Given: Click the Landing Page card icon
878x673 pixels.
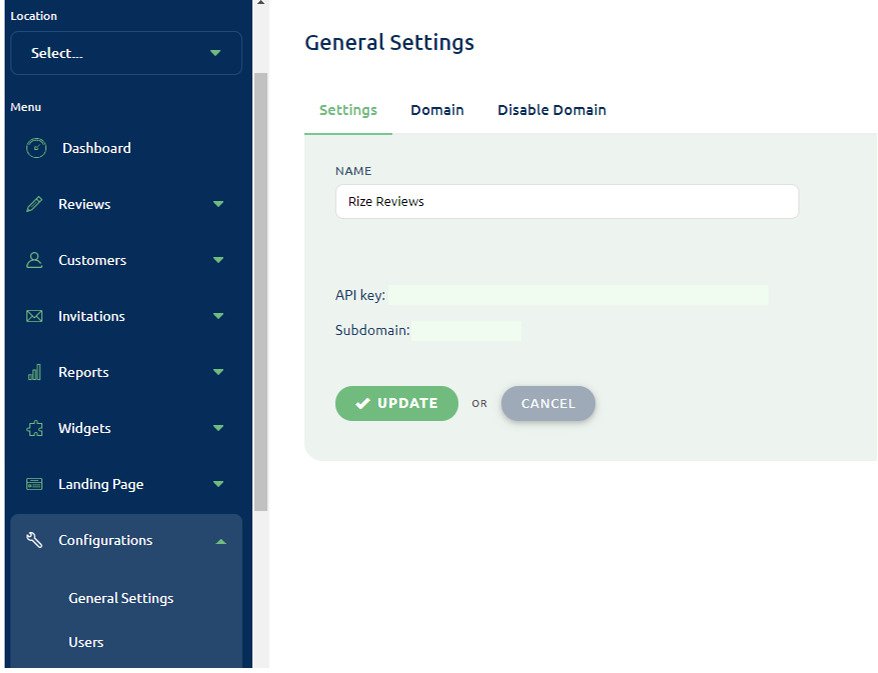Looking at the screenshot, I should click(x=34, y=484).
